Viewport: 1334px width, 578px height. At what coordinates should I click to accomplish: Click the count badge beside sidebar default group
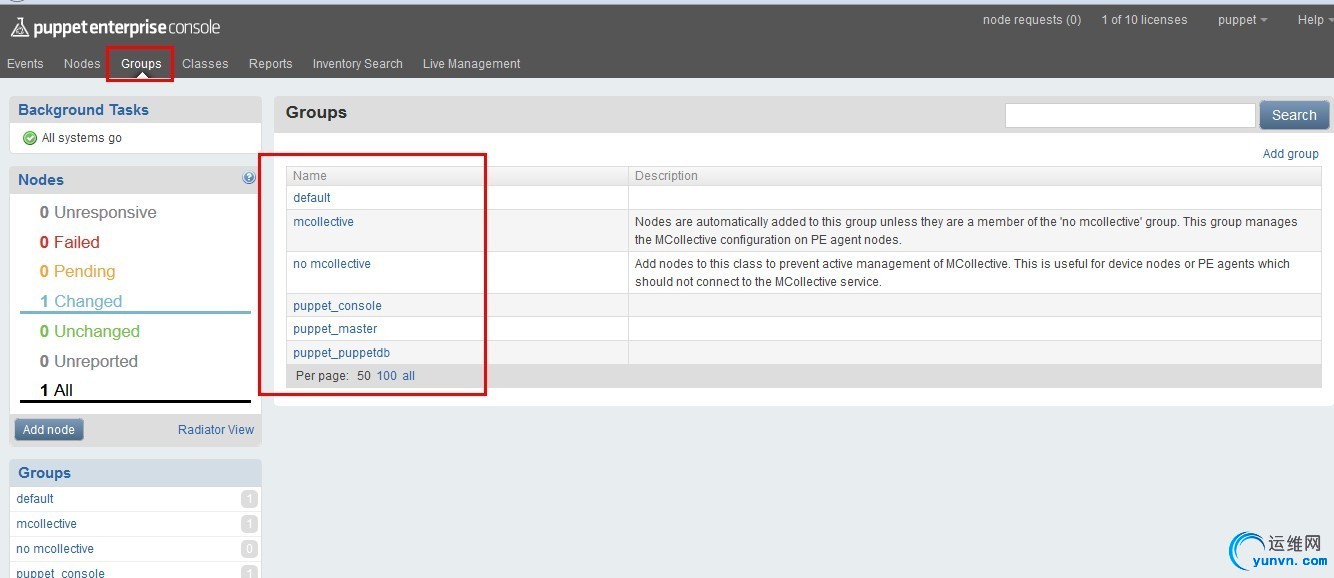point(249,499)
